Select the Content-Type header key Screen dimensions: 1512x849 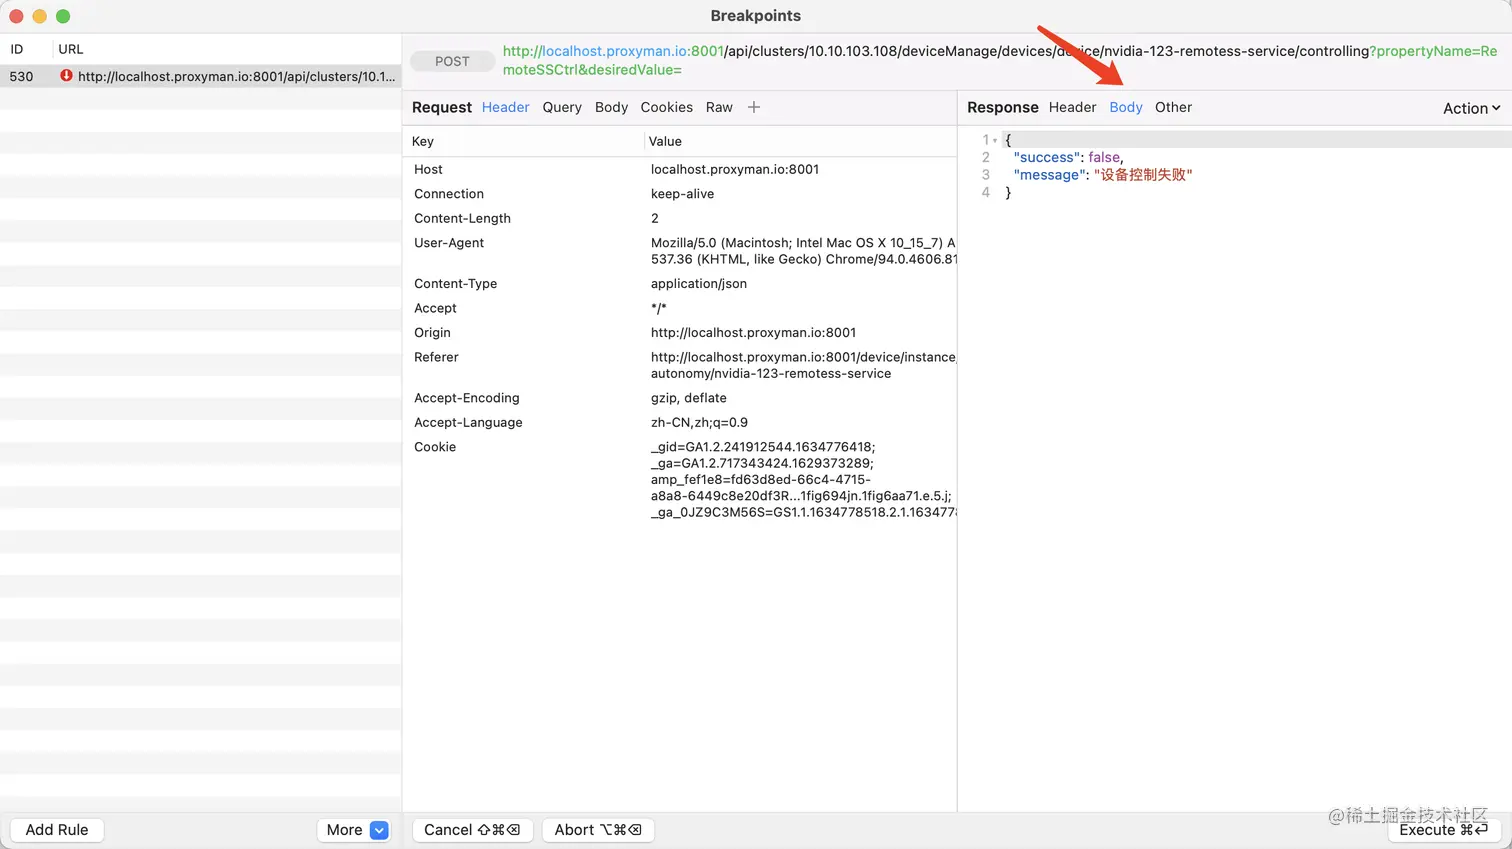click(455, 284)
